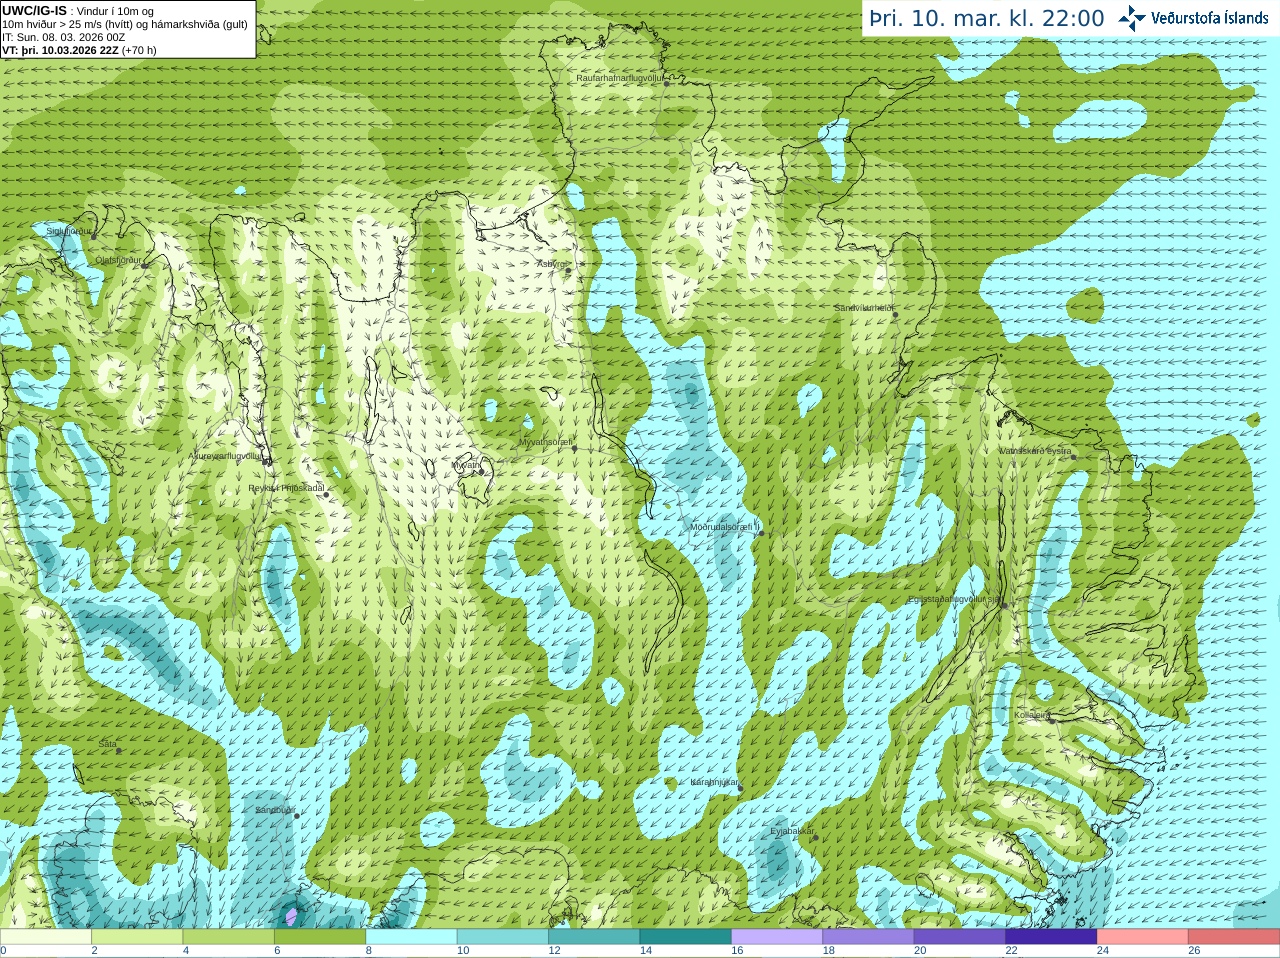The image size is (1280, 958).
Task: Pick the 16–18 m/s light lavender legend swatch
Action: pos(777,937)
